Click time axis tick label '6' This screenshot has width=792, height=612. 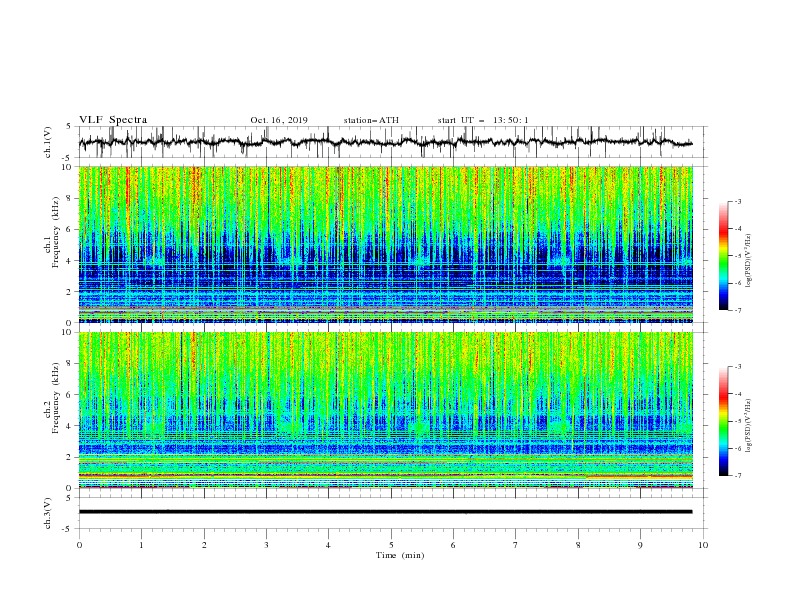(x=453, y=545)
